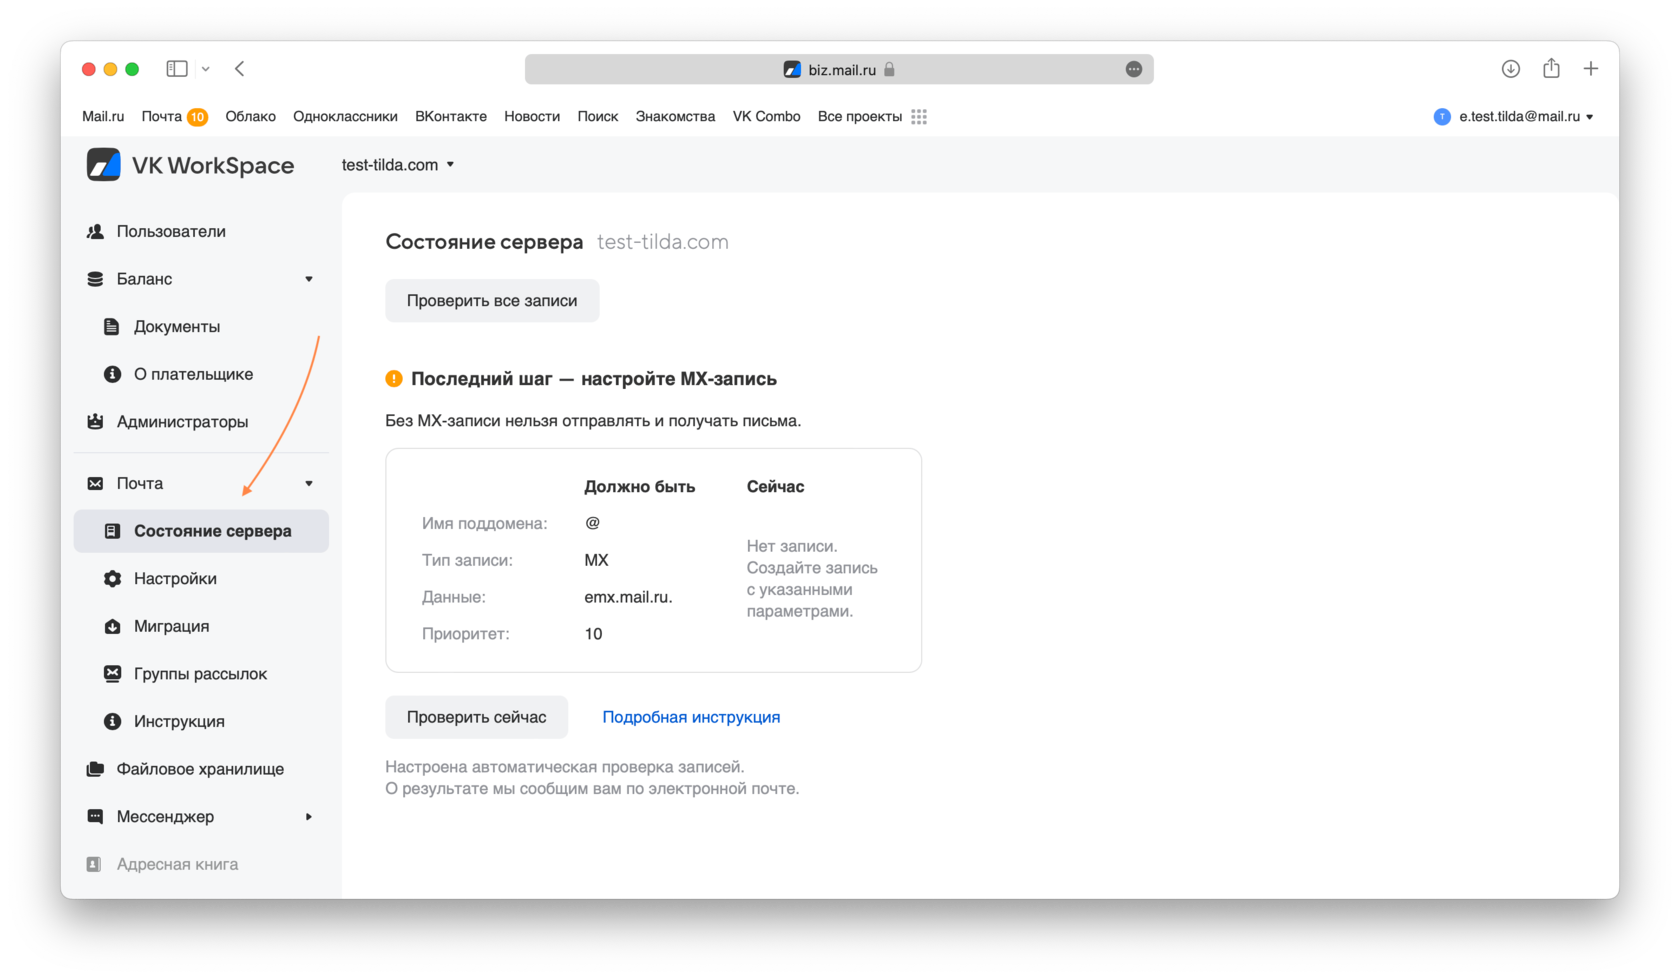Click the Сейчас column header
This screenshot has width=1680, height=979.
click(x=776, y=487)
